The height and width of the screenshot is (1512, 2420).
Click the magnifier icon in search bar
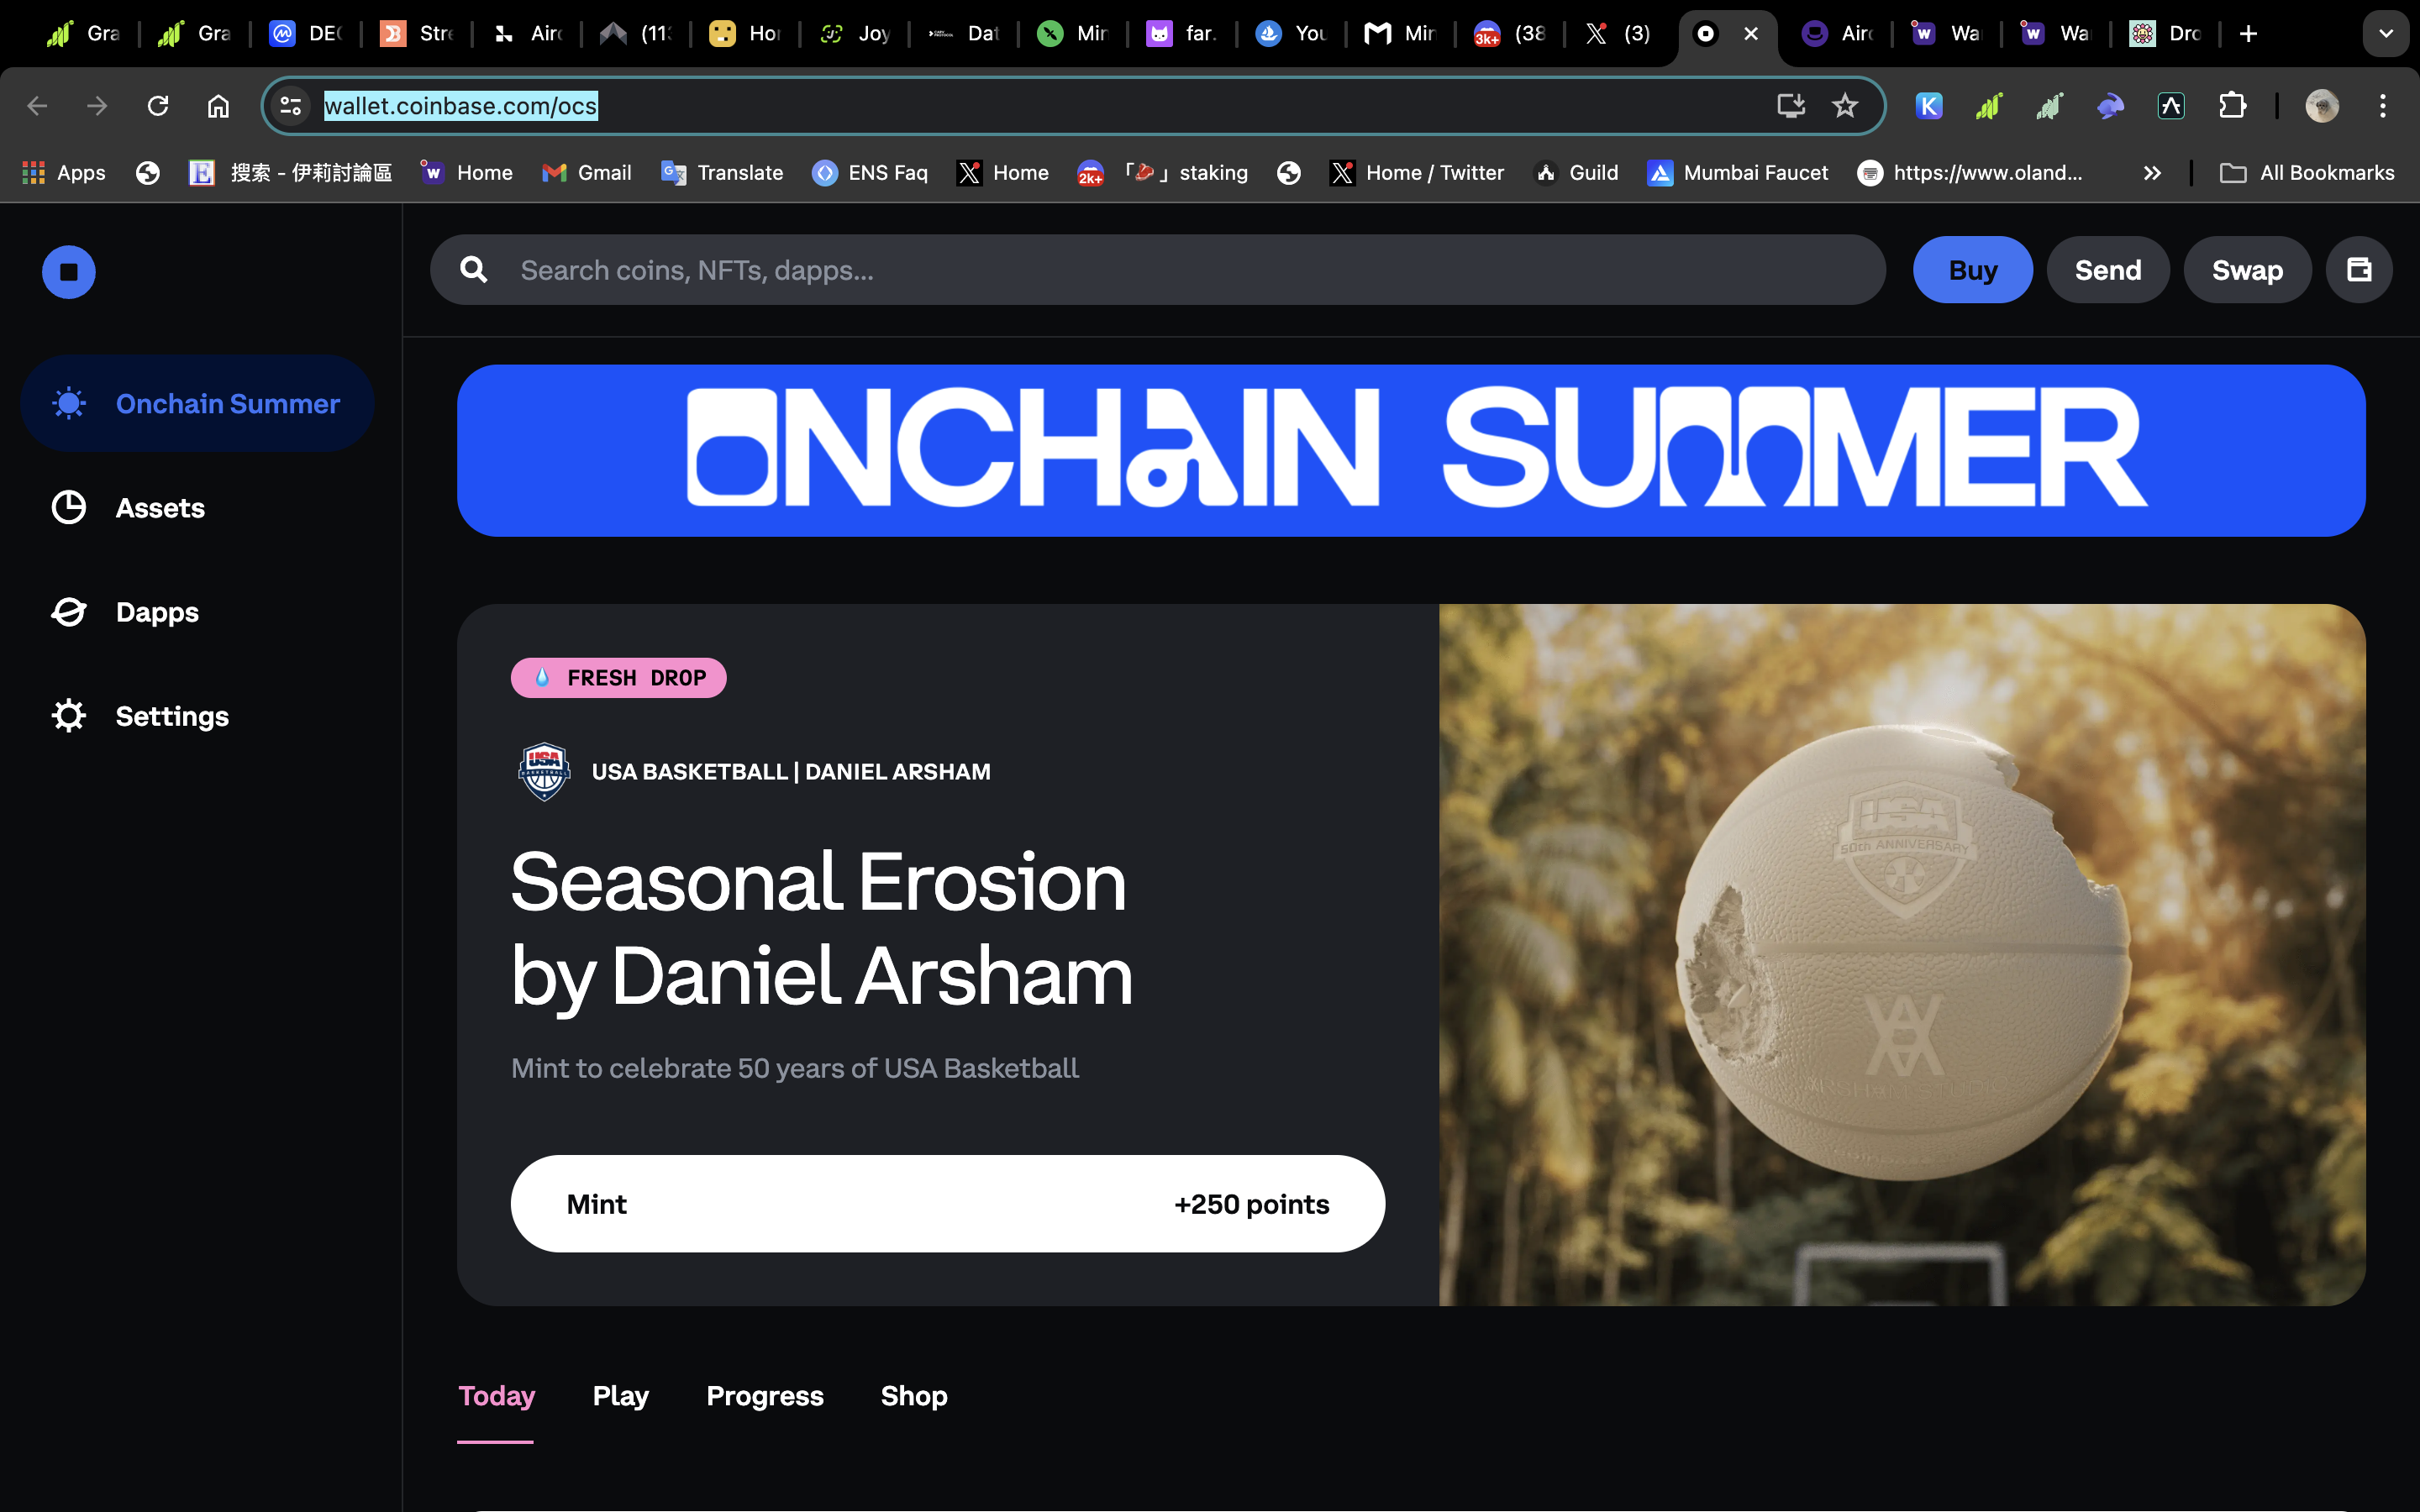tap(474, 270)
